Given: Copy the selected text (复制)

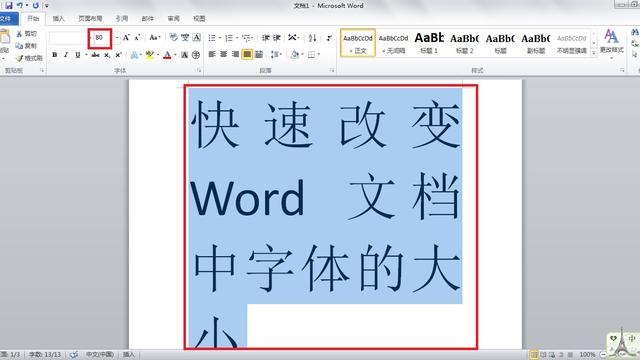Looking at the screenshot, I should [27, 46].
